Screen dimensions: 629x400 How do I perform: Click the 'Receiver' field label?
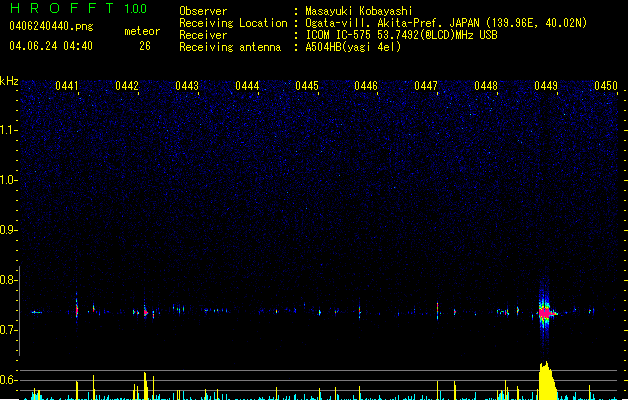click(x=203, y=35)
